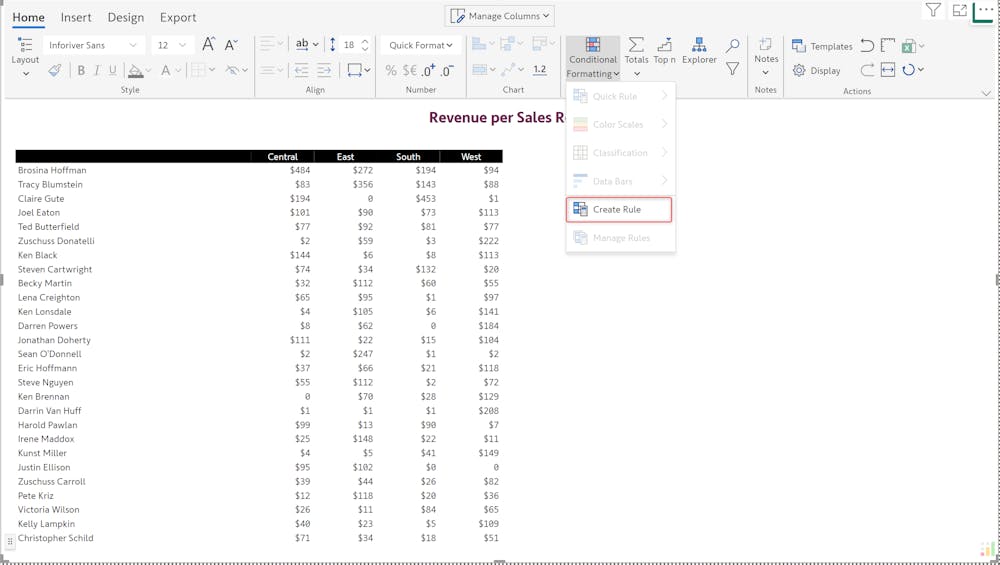Toggle Underline formatting

click(112, 70)
